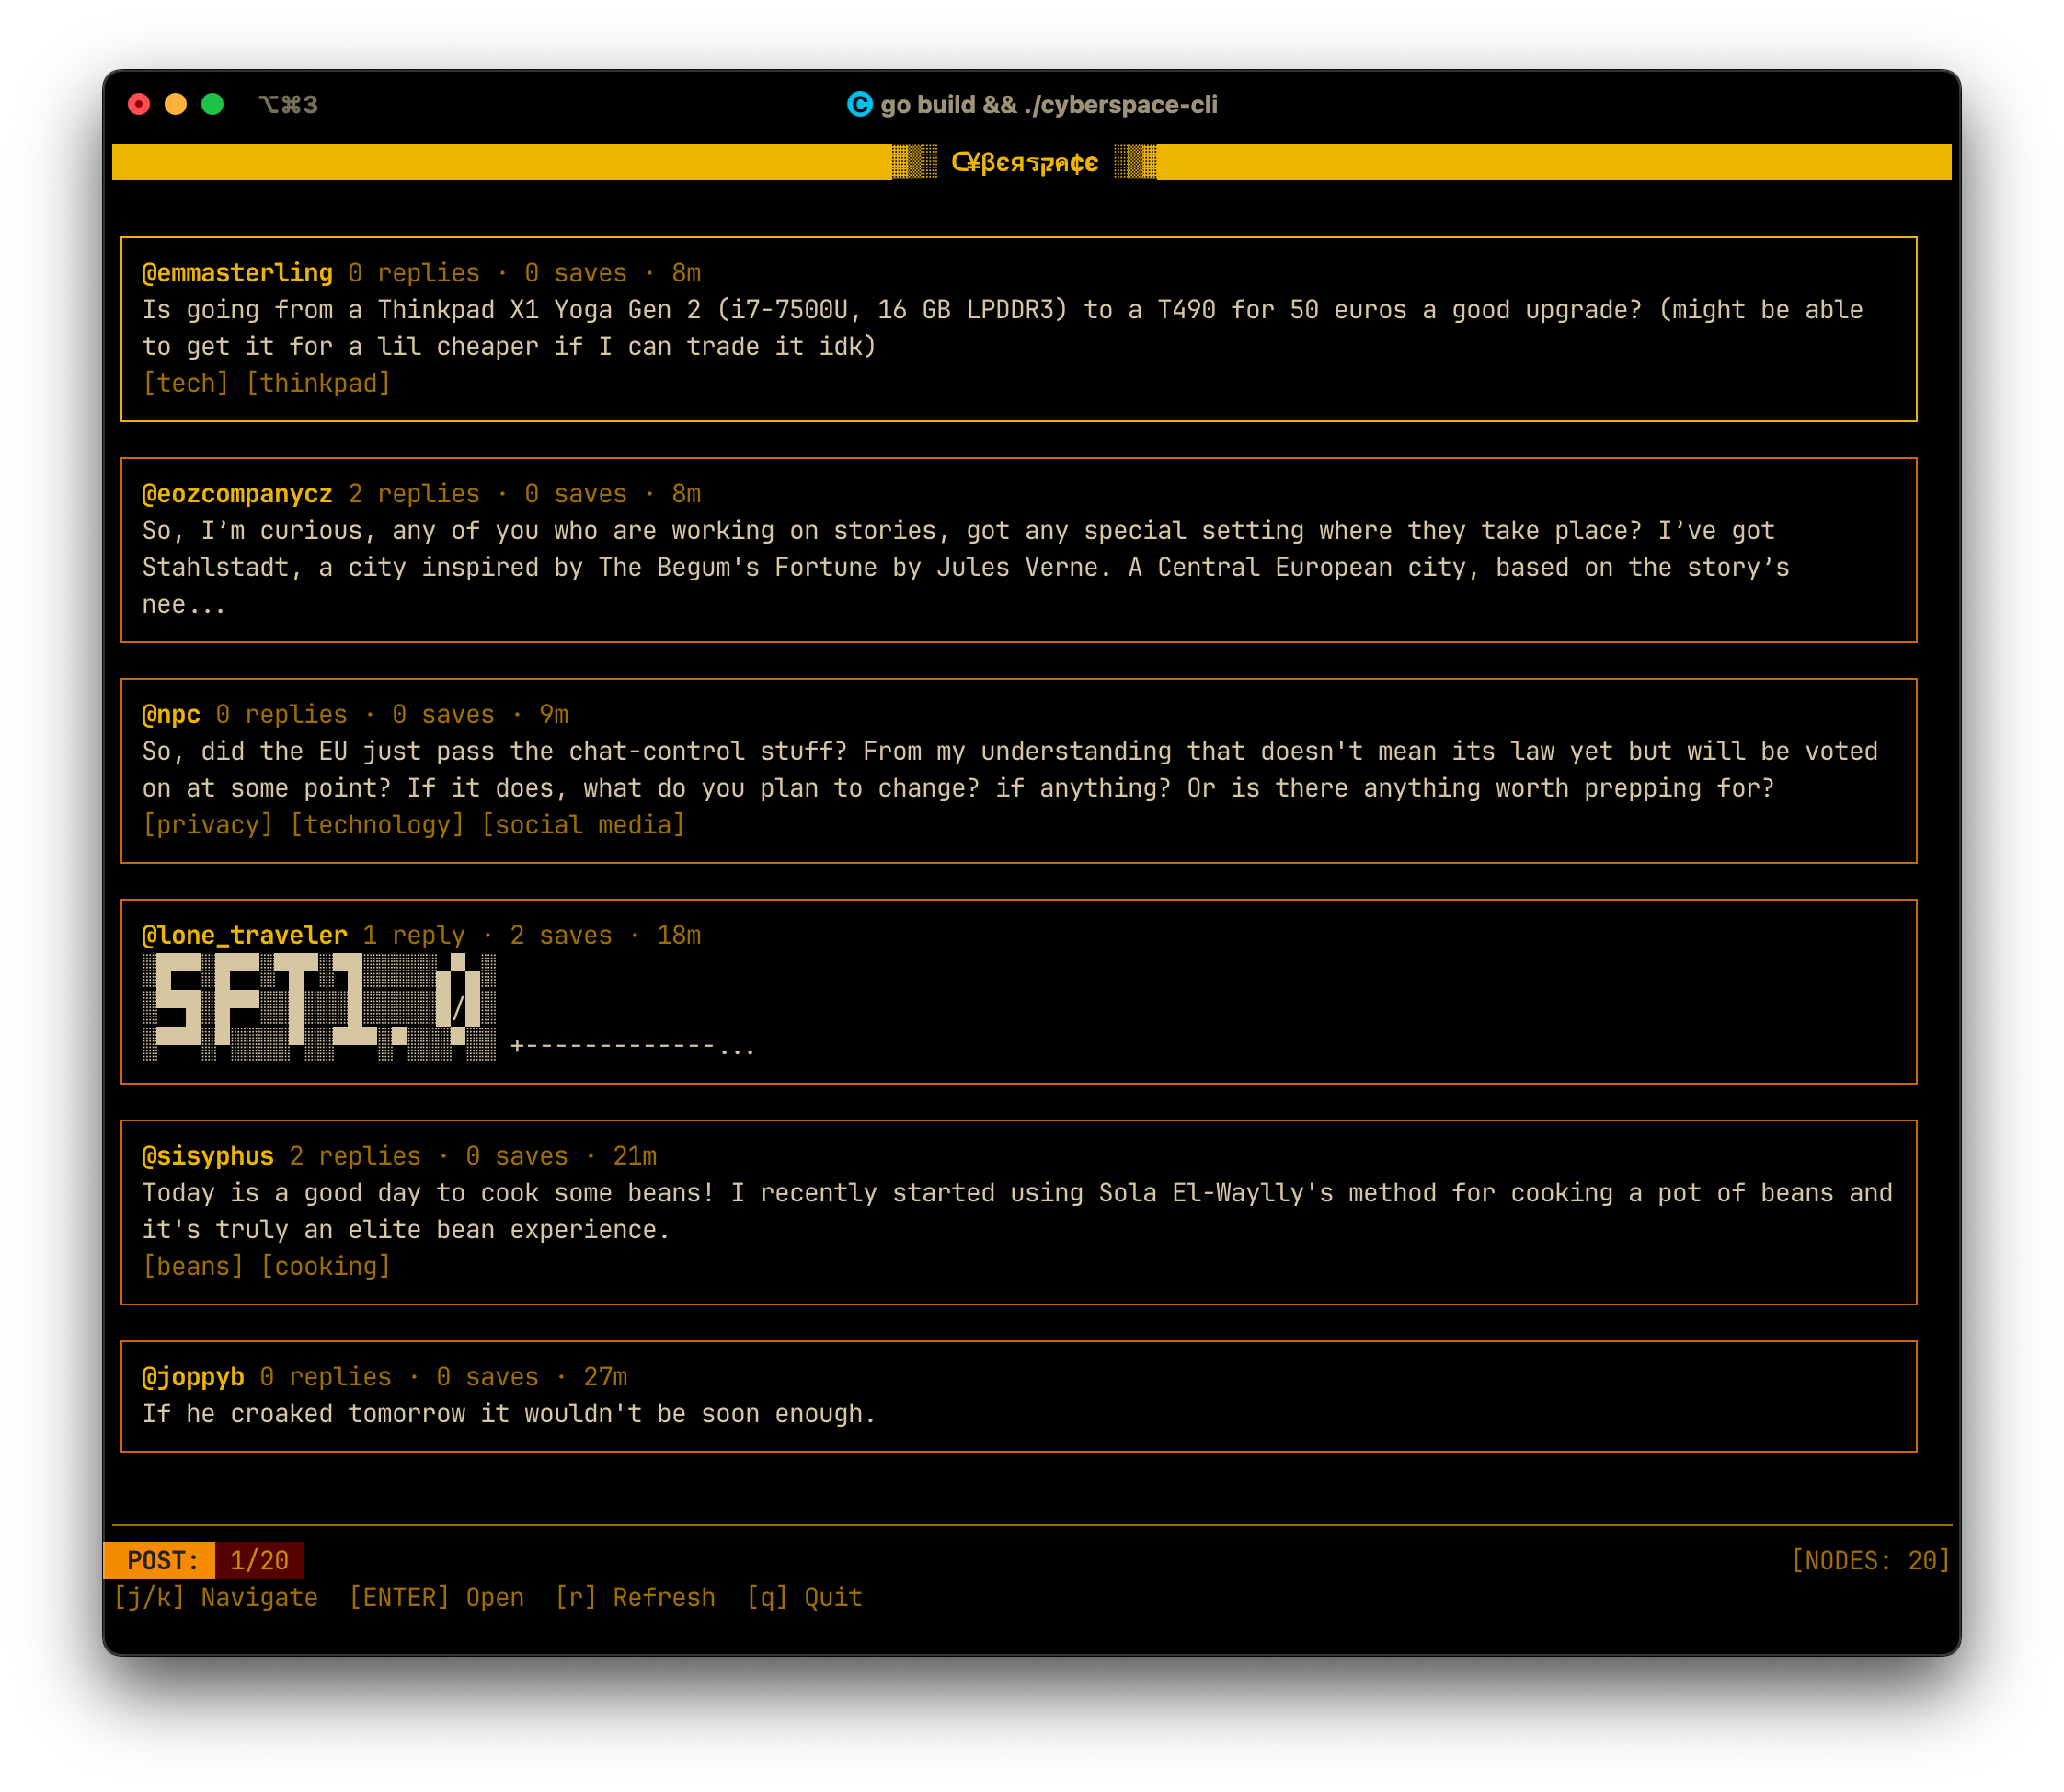The height and width of the screenshot is (1792, 2064).
Task: Click the @emmasterling username
Action: [x=237, y=273]
